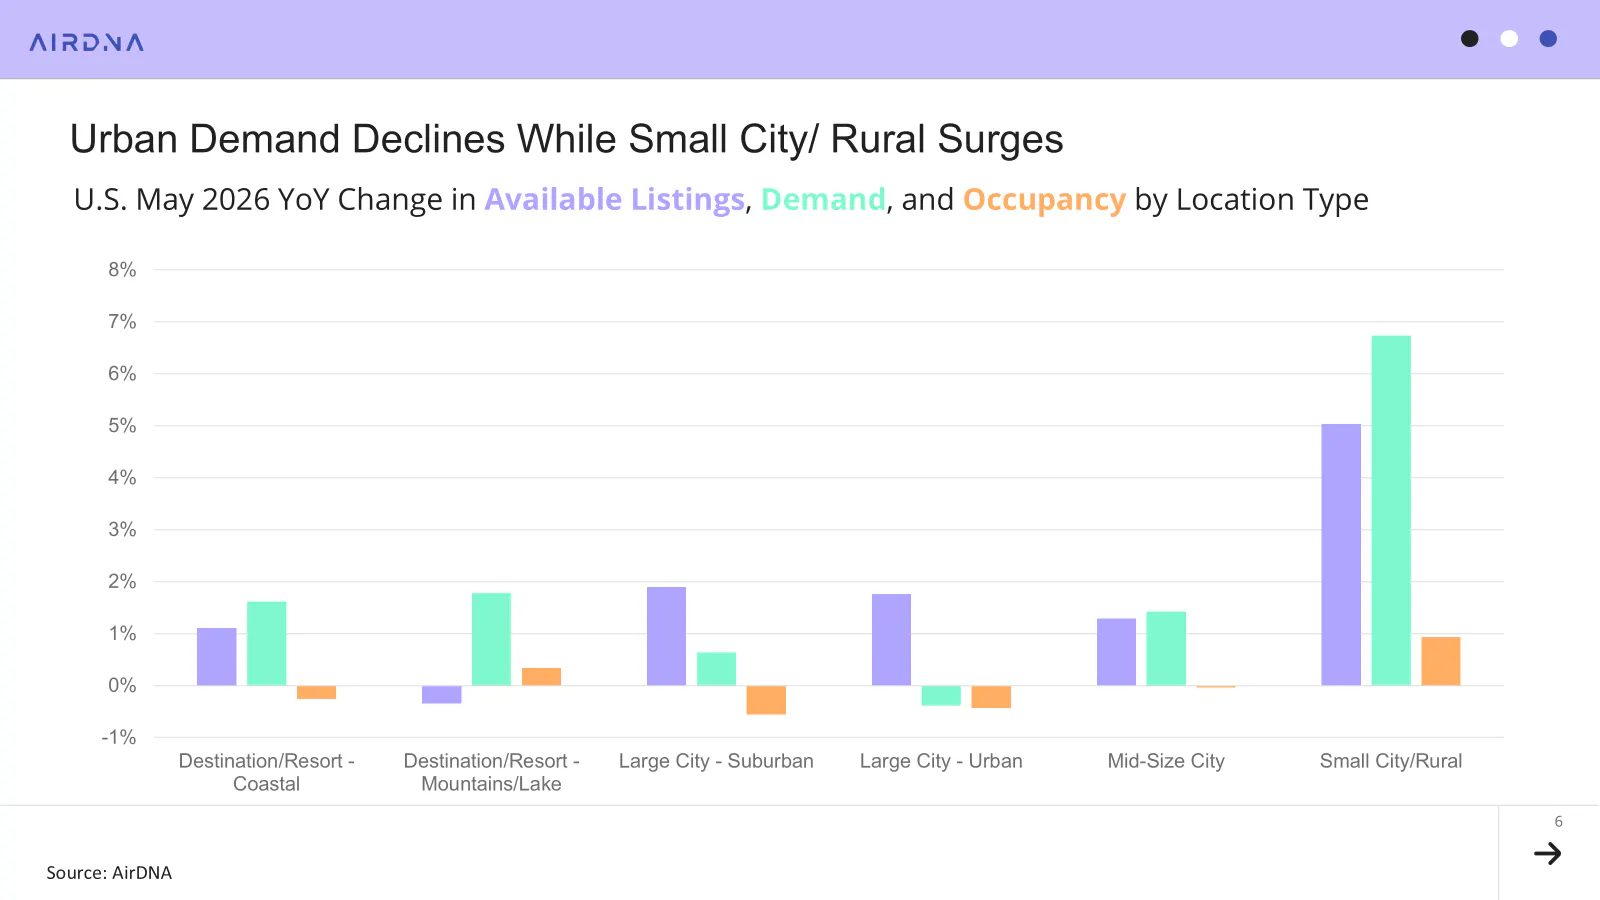Click the 'Source: AirDNA' footnote
This screenshot has width=1600, height=900.
pos(109,873)
